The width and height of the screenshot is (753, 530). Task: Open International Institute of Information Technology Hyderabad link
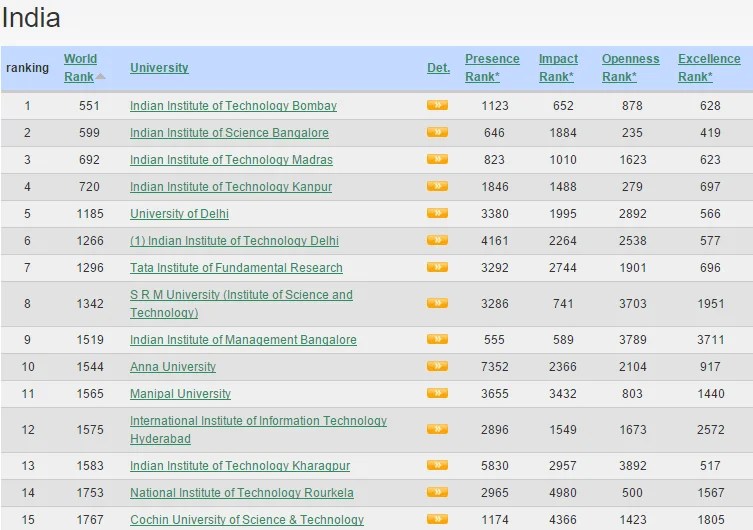pos(258,430)
